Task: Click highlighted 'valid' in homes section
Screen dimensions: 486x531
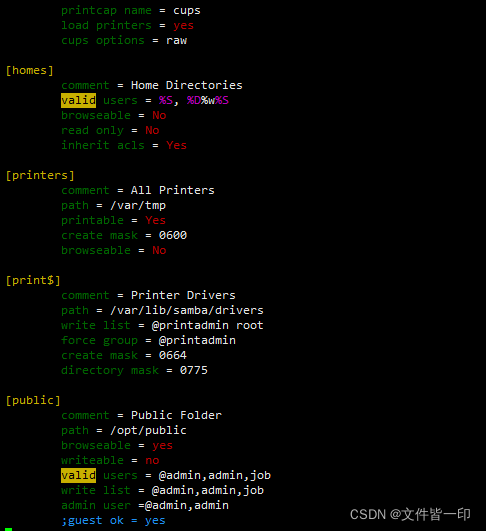Action: (x=79, y=101)
